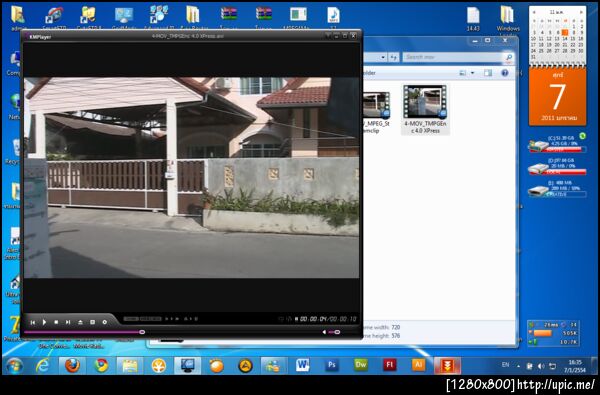The image size is (600, 395).
Task: Click the KMPlayer seek bar handle
Action: [142, 332]
